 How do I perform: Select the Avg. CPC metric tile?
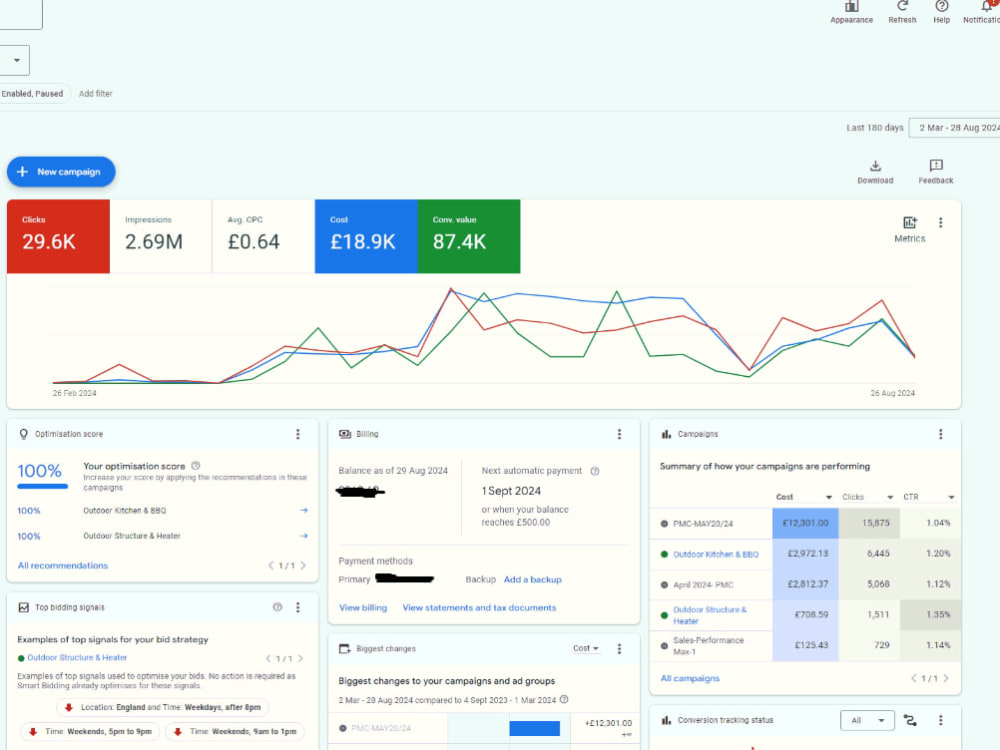[x=263, y=237]
